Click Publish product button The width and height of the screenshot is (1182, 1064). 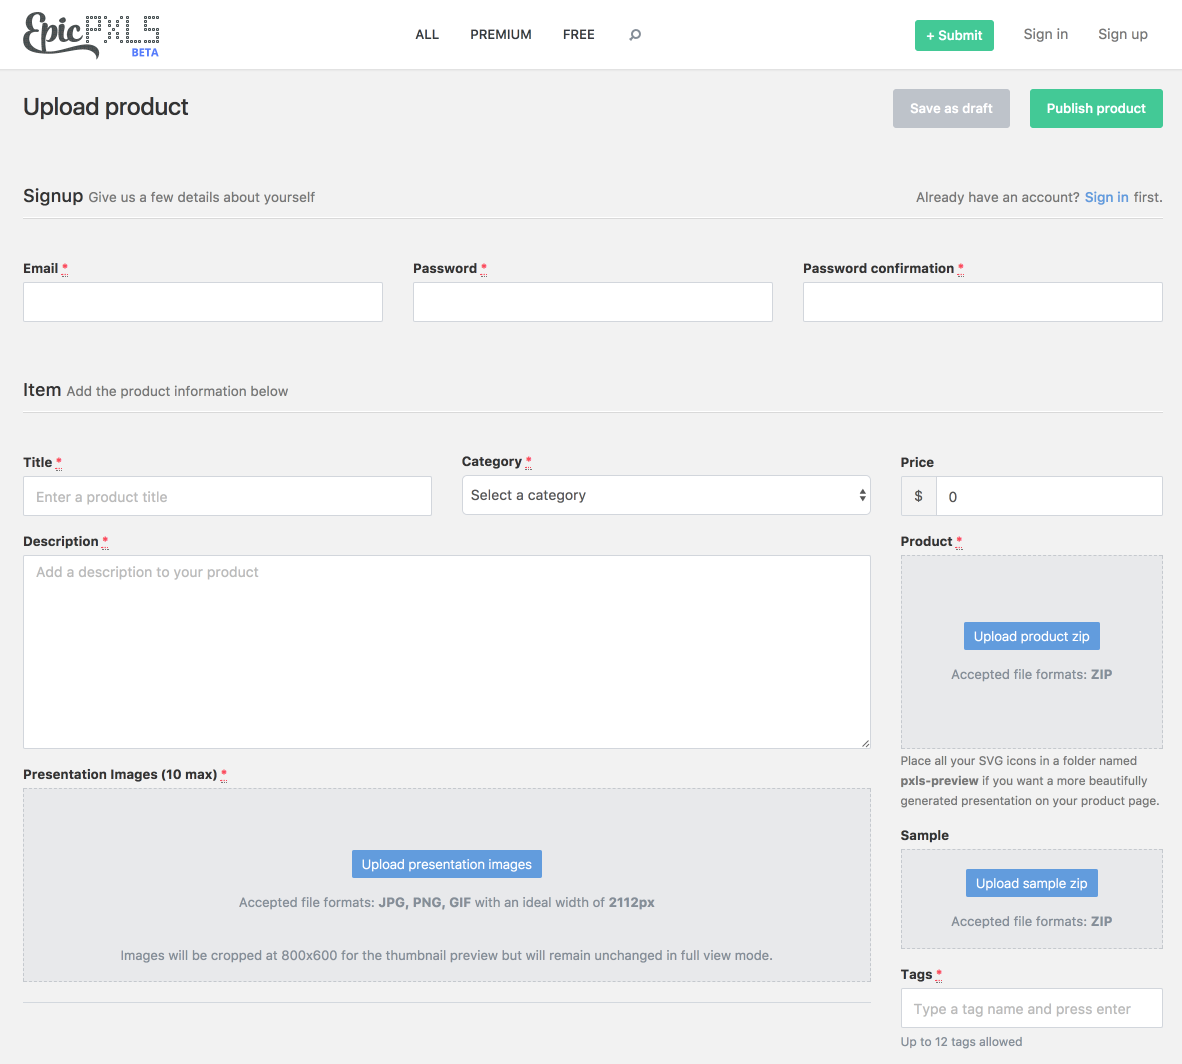(x=1095, y=109)
